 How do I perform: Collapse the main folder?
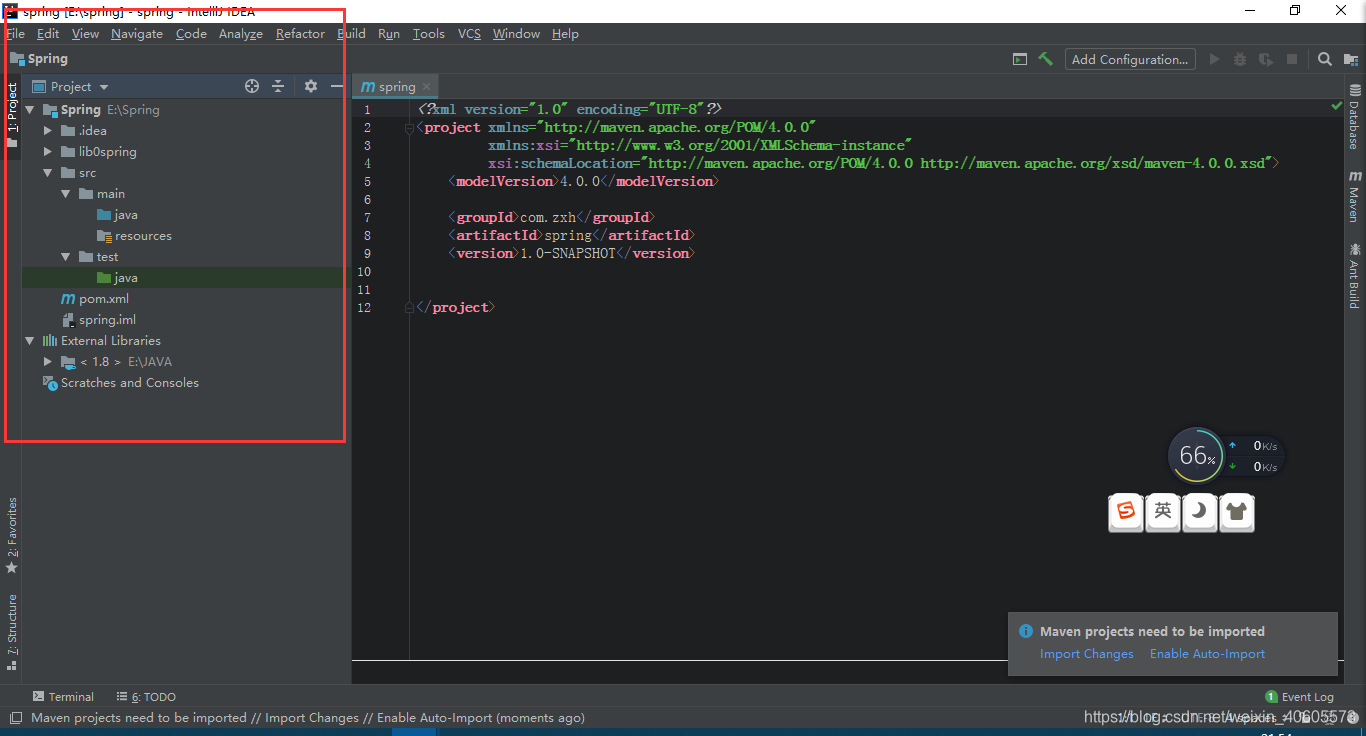coord(66,194)
